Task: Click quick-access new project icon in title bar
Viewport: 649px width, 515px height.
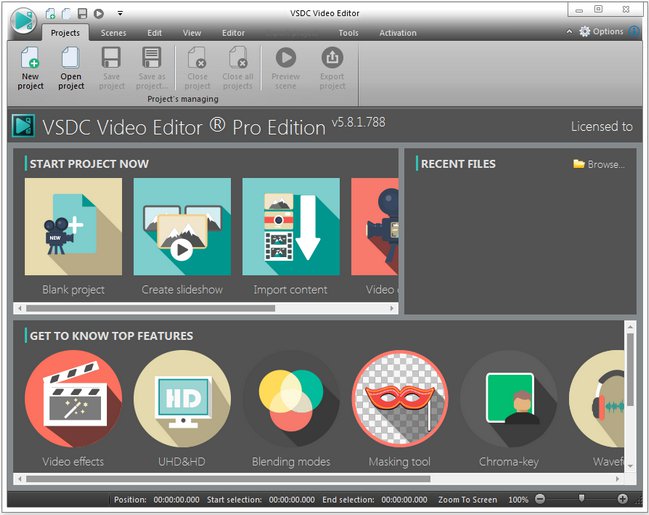Action: [x=50, y=14]
